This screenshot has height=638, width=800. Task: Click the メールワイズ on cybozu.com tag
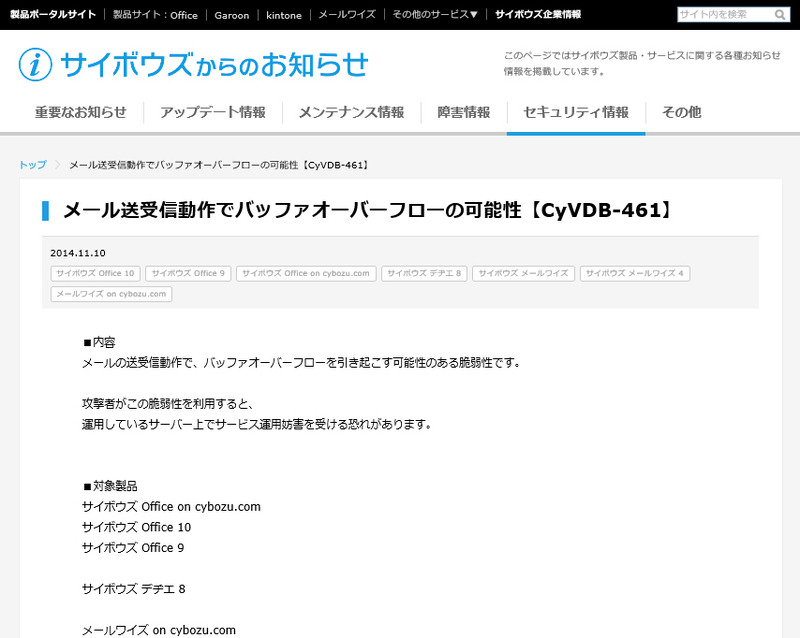tap(112, 294)
